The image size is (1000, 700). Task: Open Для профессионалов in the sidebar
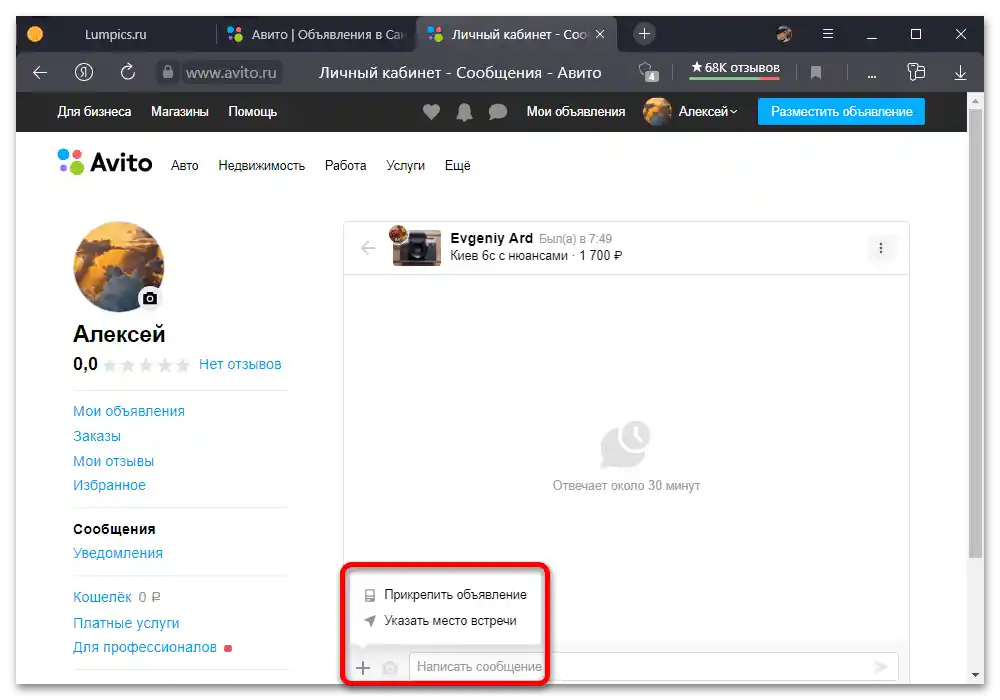click(x=145, y=648)
